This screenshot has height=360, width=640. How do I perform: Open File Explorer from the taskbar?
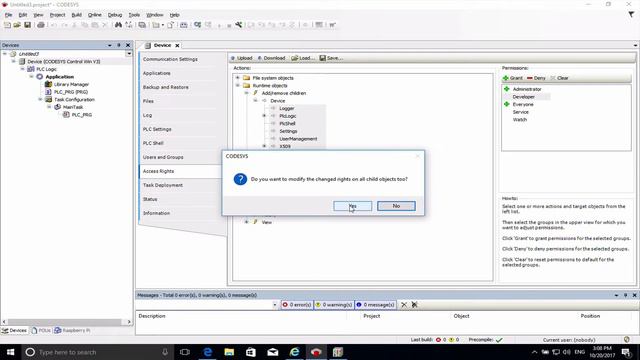coord(229,352)
